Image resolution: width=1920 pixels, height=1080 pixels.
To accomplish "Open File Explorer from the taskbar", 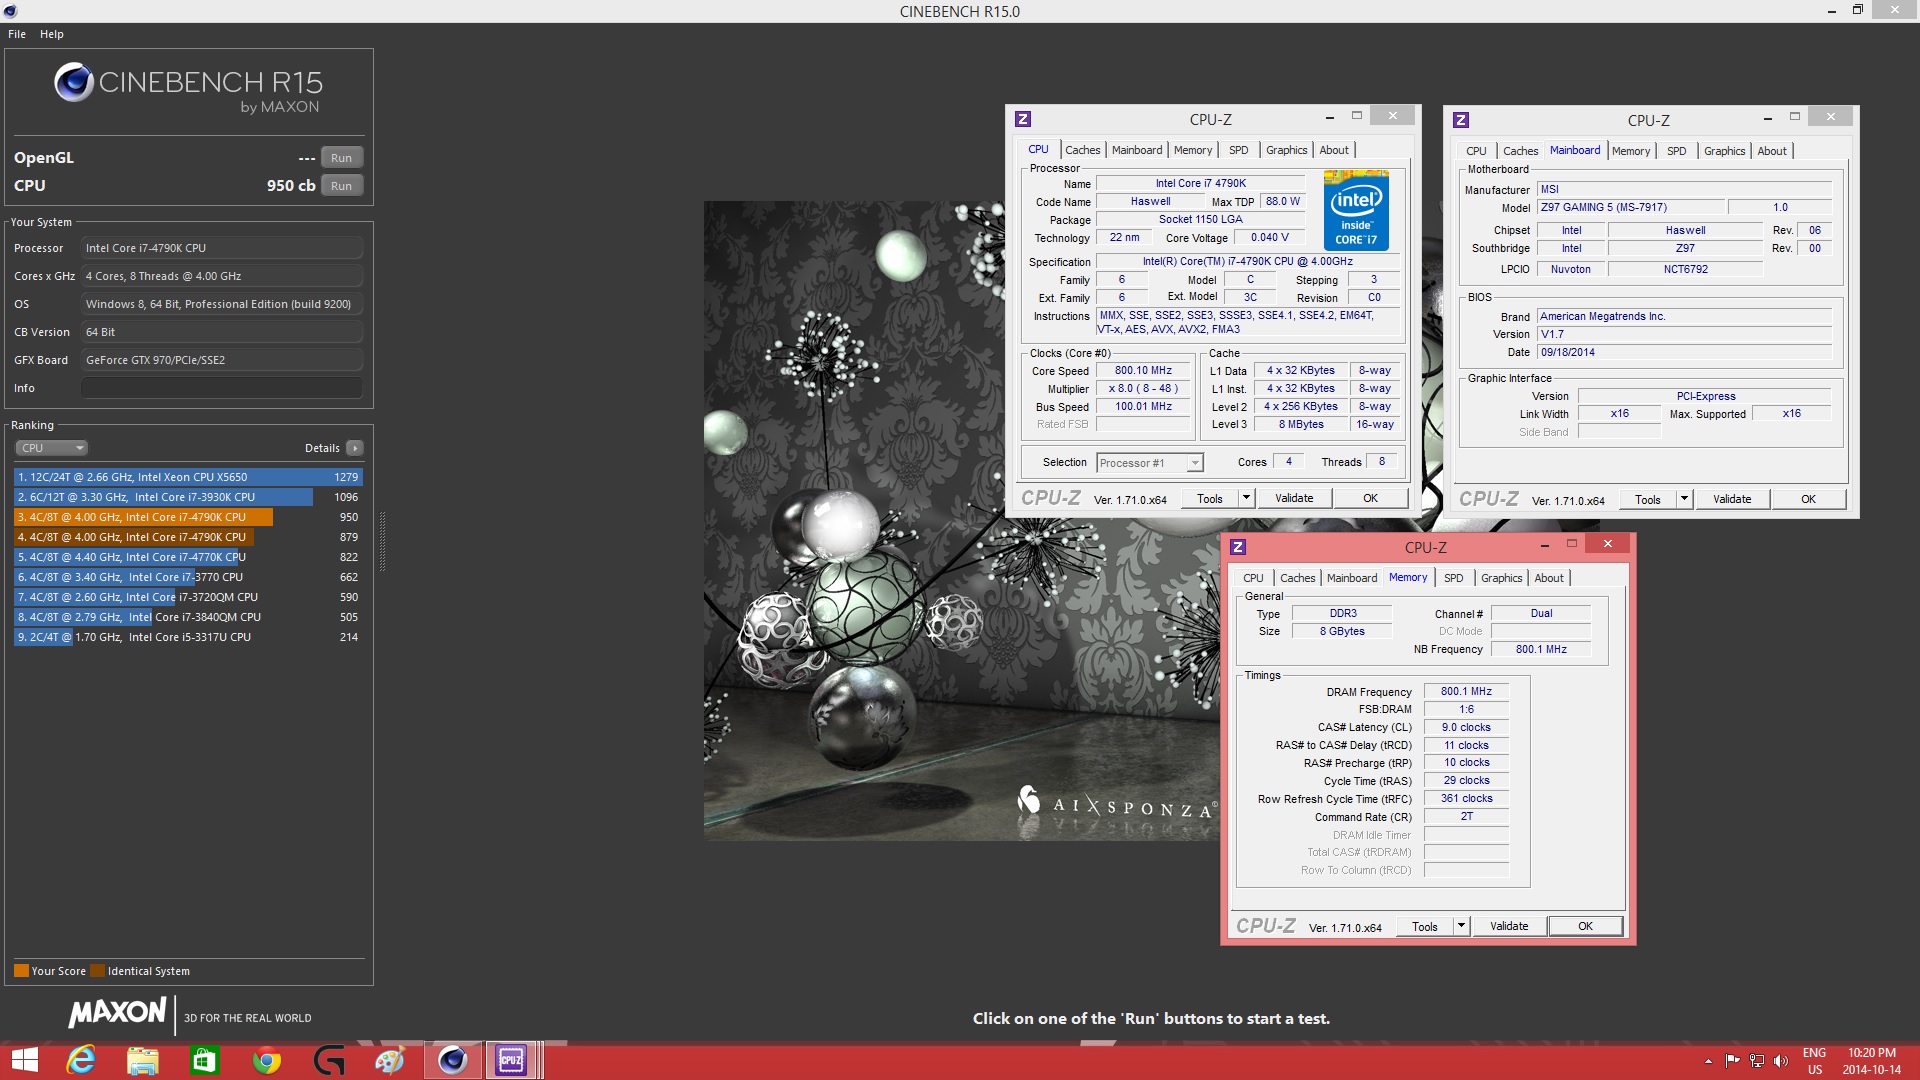I will tap(143, 1060).
